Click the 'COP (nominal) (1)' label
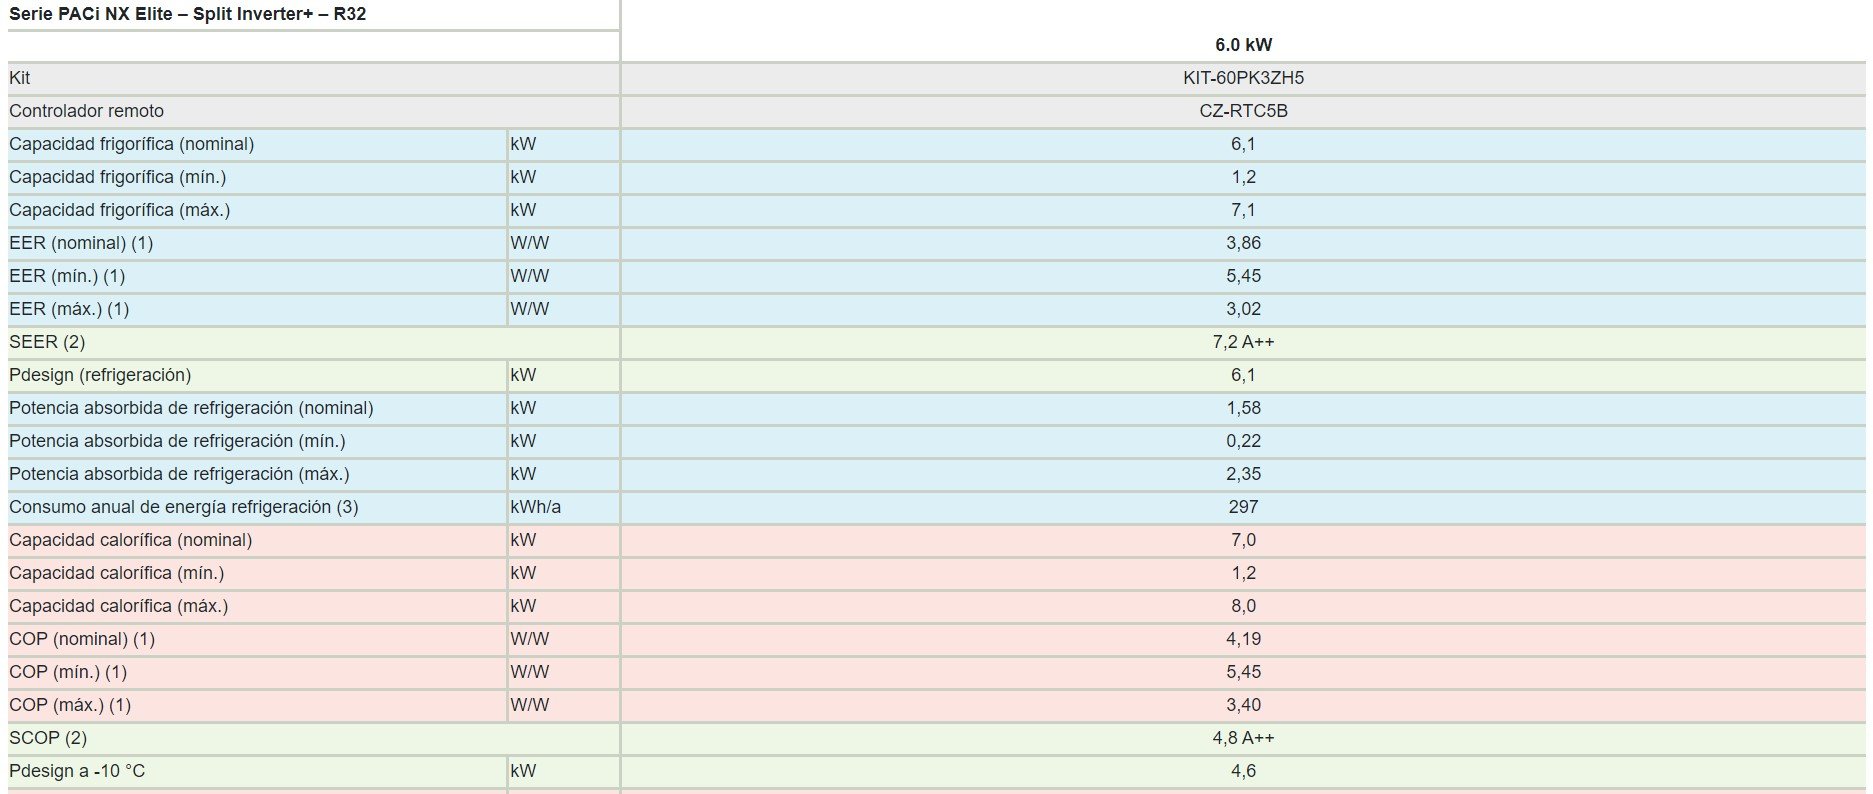 (x=82, y=639)
